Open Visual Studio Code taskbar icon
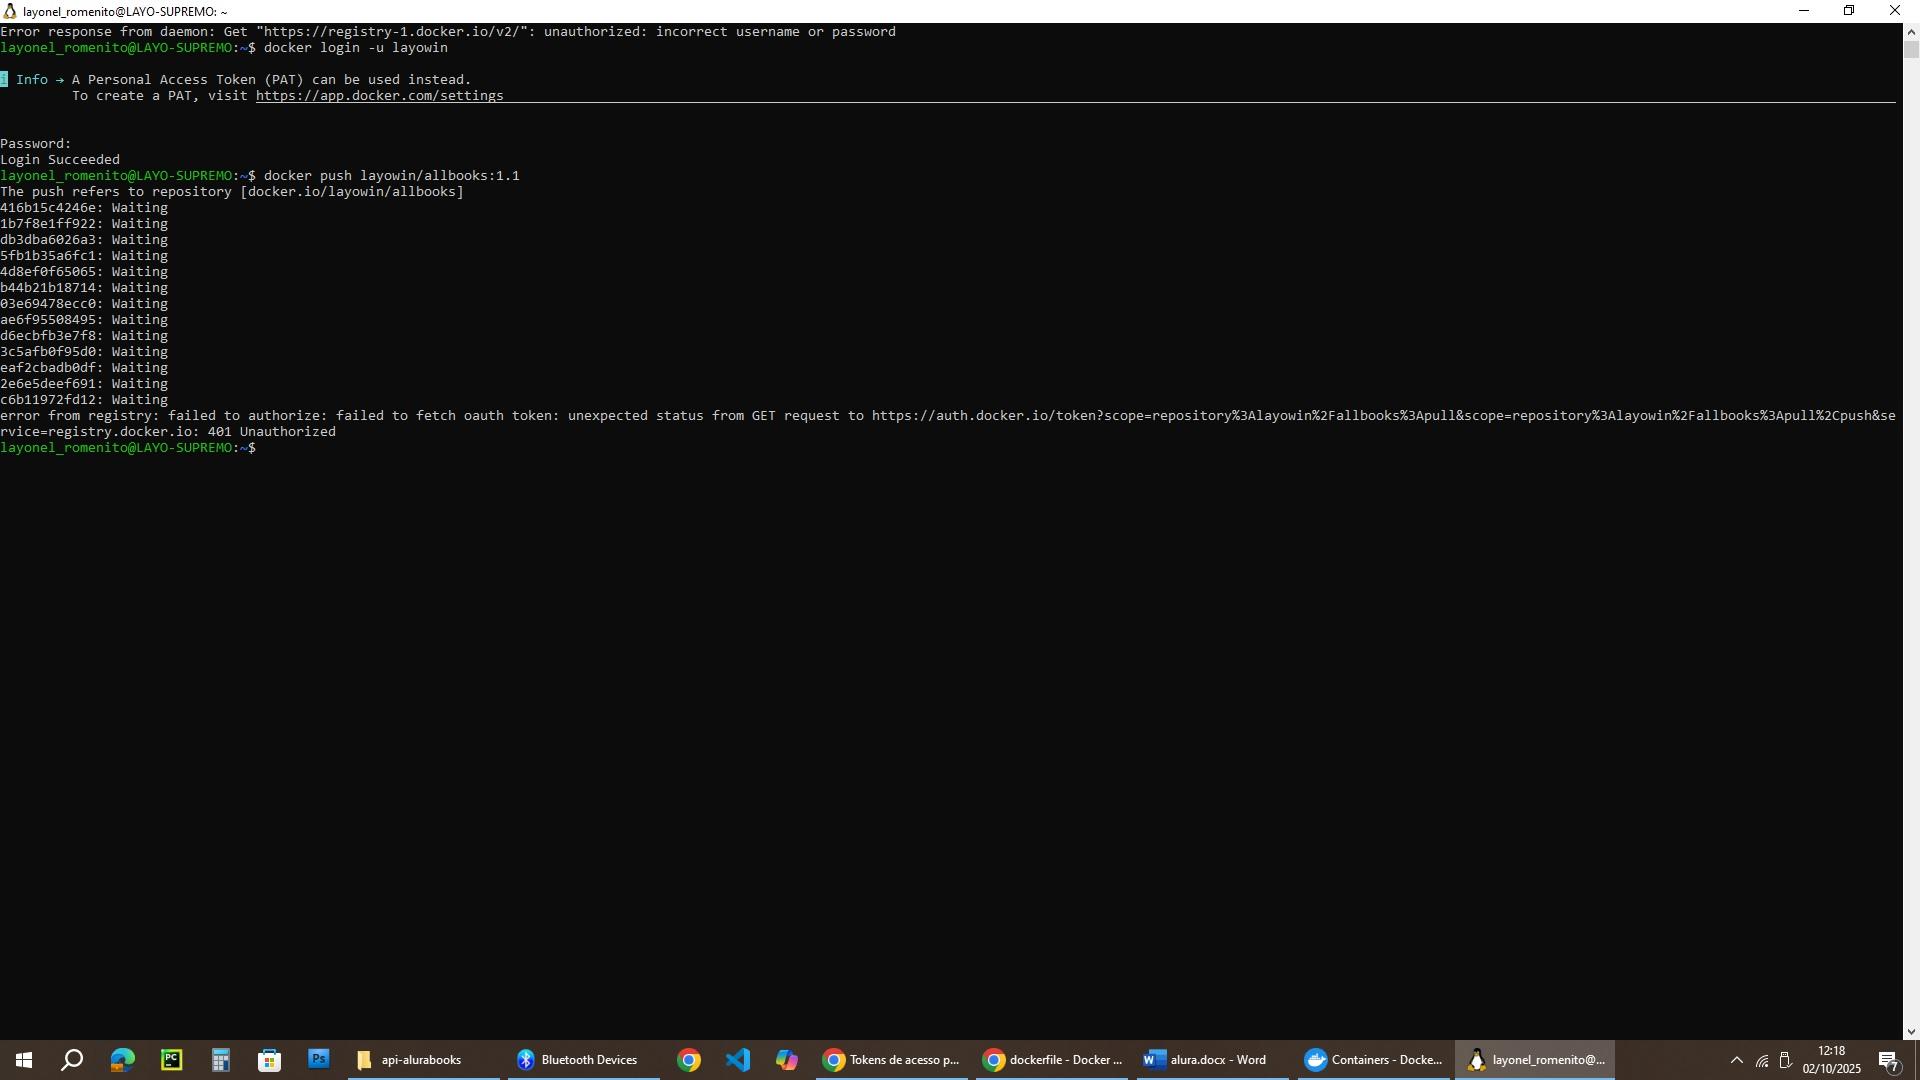The width and height of the screenshot is (1920, 1080). coord(738,1060)
